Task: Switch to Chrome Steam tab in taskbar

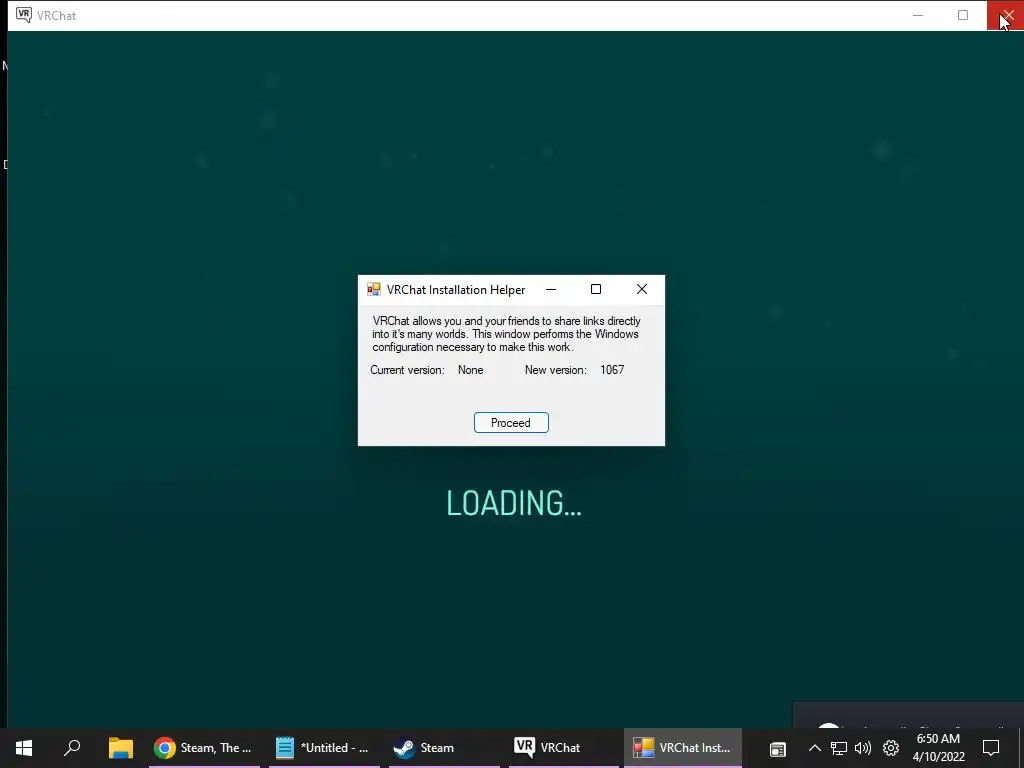Action: tap(204, 747)
